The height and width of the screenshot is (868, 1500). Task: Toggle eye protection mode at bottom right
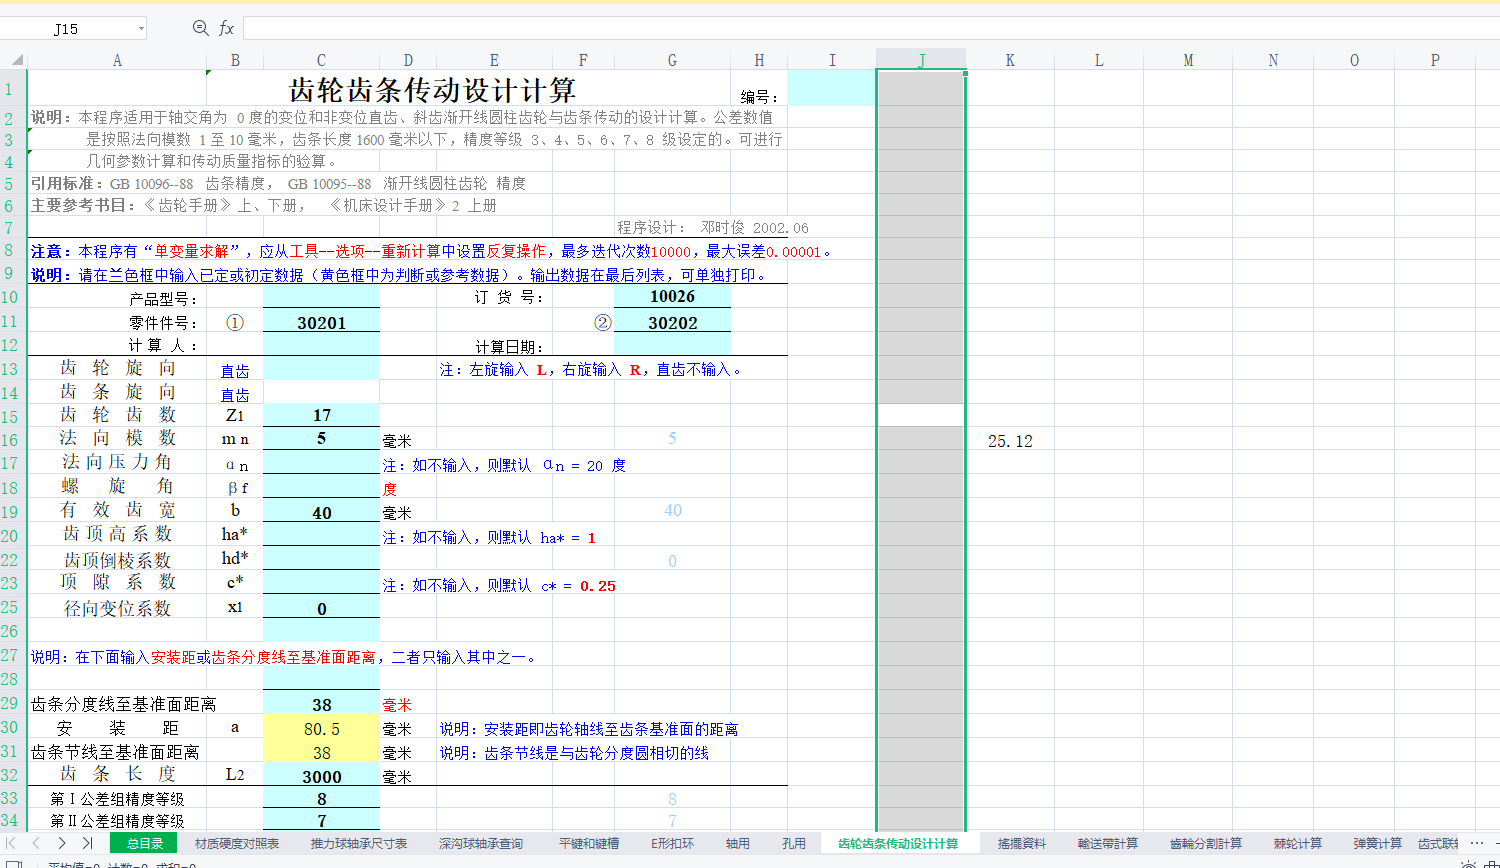(1469, 866)
